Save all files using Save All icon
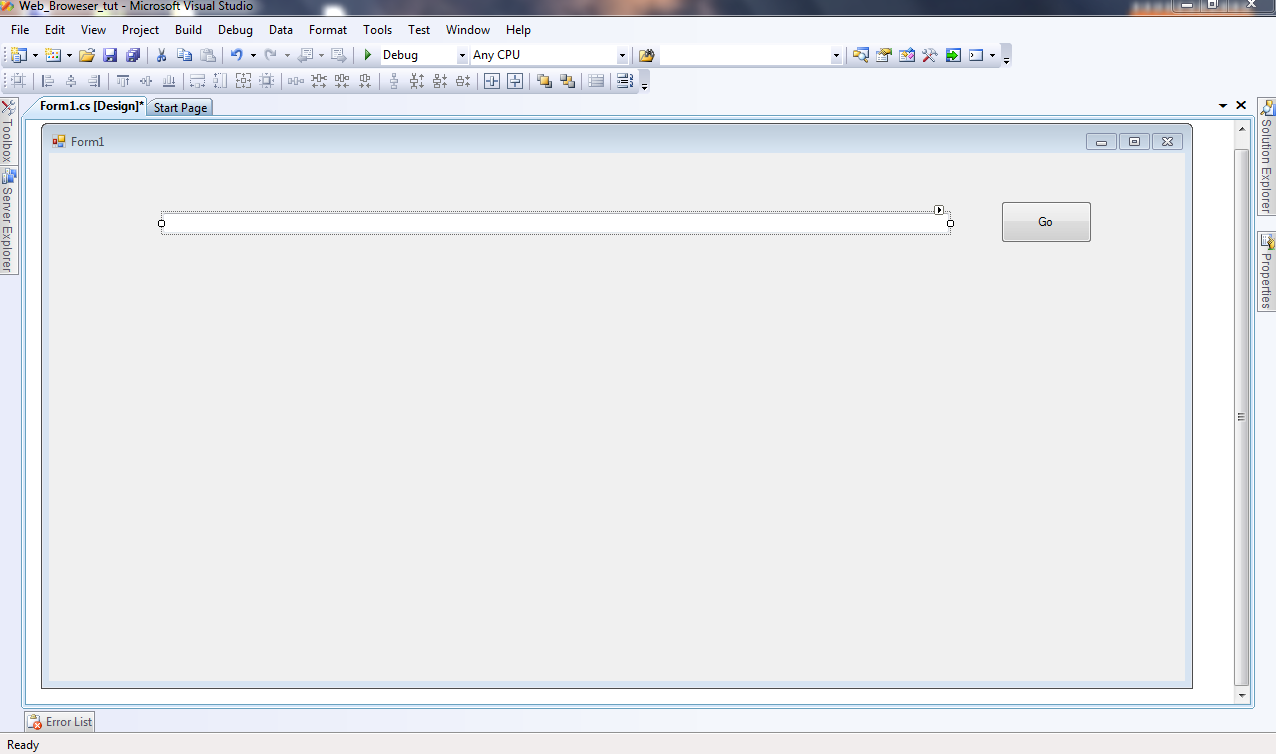1276x755 pixels. click(x=133, y=55)
